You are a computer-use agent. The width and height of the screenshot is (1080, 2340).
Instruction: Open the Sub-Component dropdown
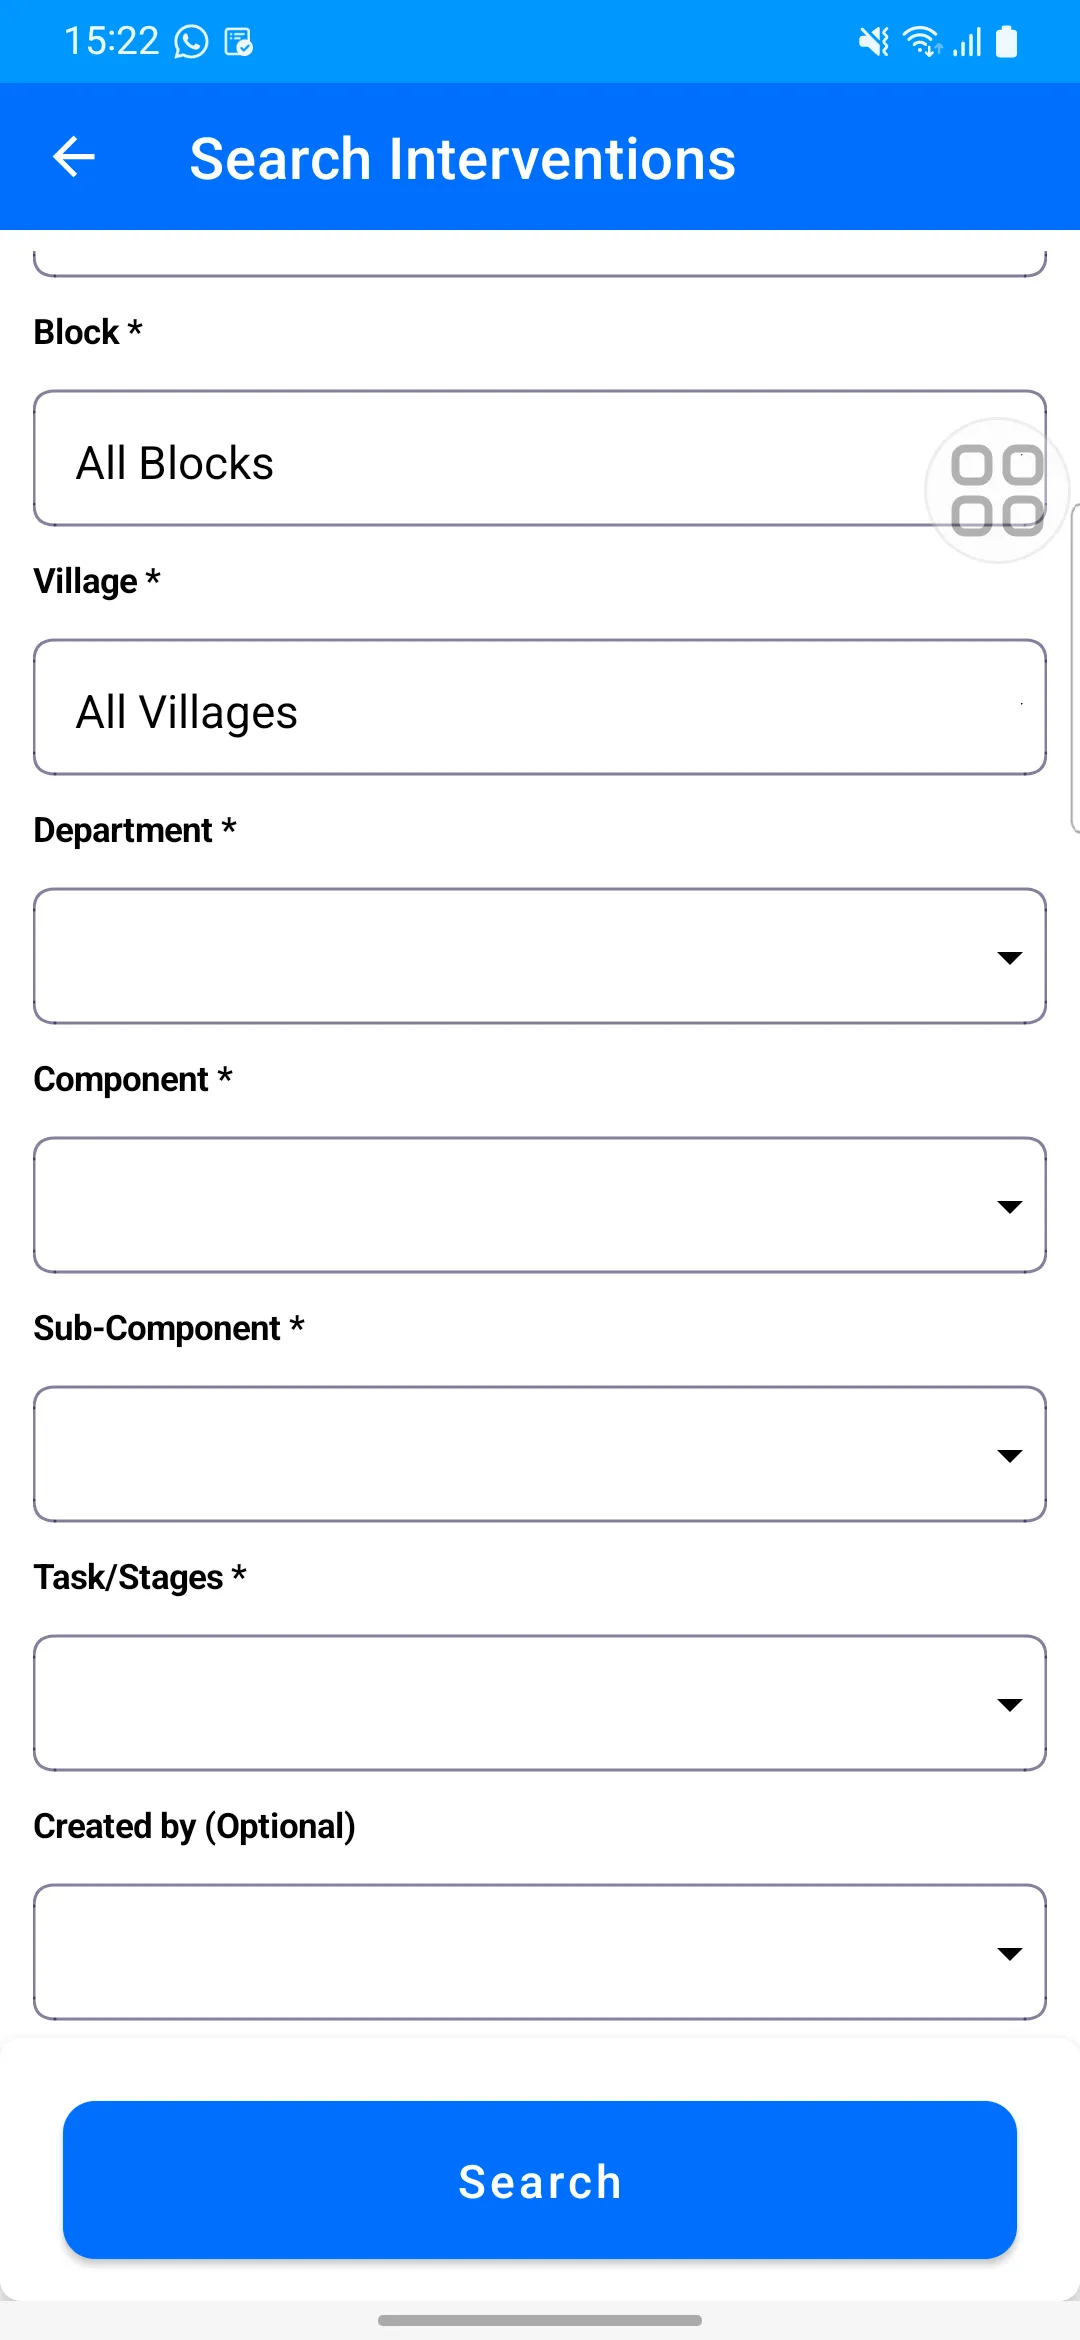pos(540,1454)
